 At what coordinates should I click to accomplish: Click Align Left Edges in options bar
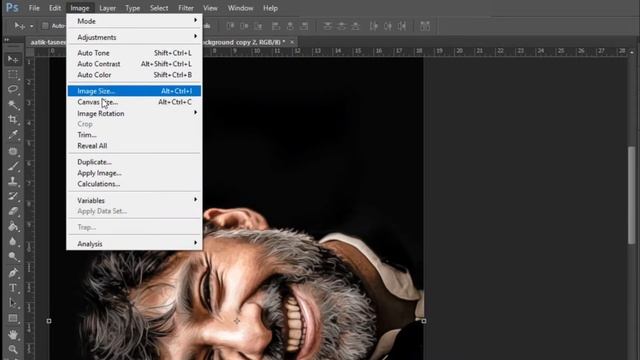(x=276, y=26)
